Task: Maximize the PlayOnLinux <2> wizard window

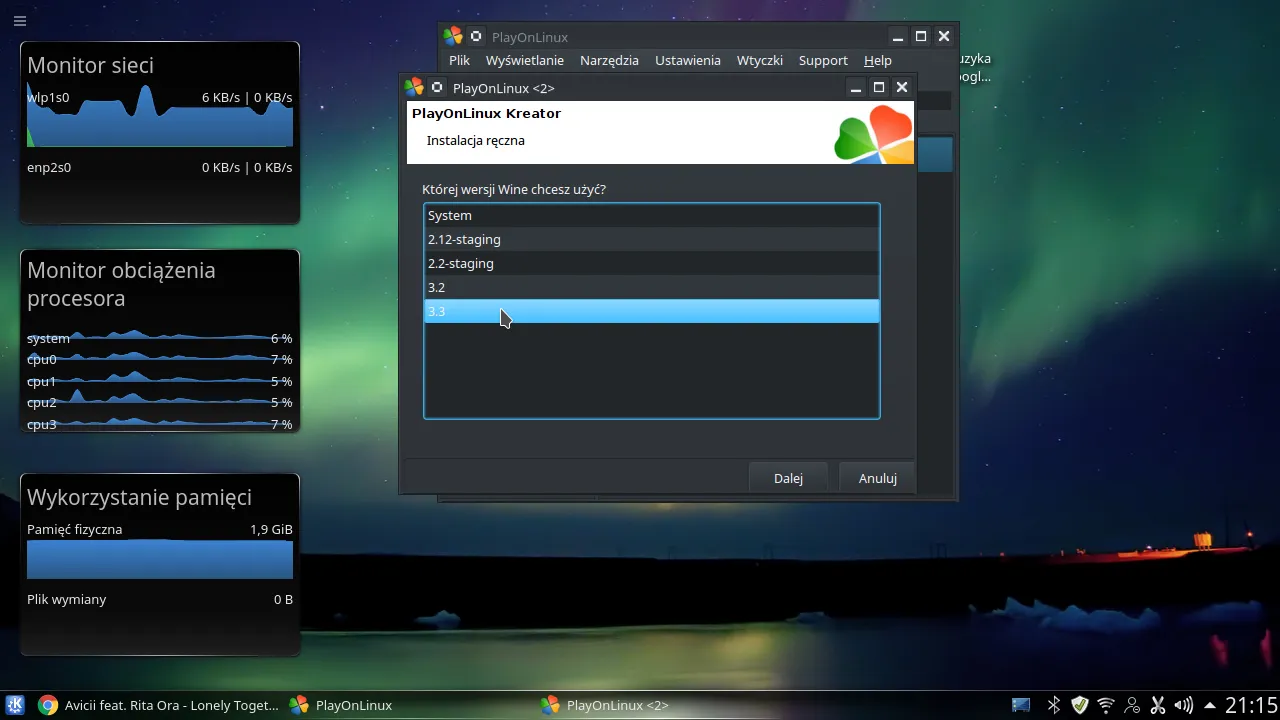Action: pyautogui.click(x=879, y=87)
